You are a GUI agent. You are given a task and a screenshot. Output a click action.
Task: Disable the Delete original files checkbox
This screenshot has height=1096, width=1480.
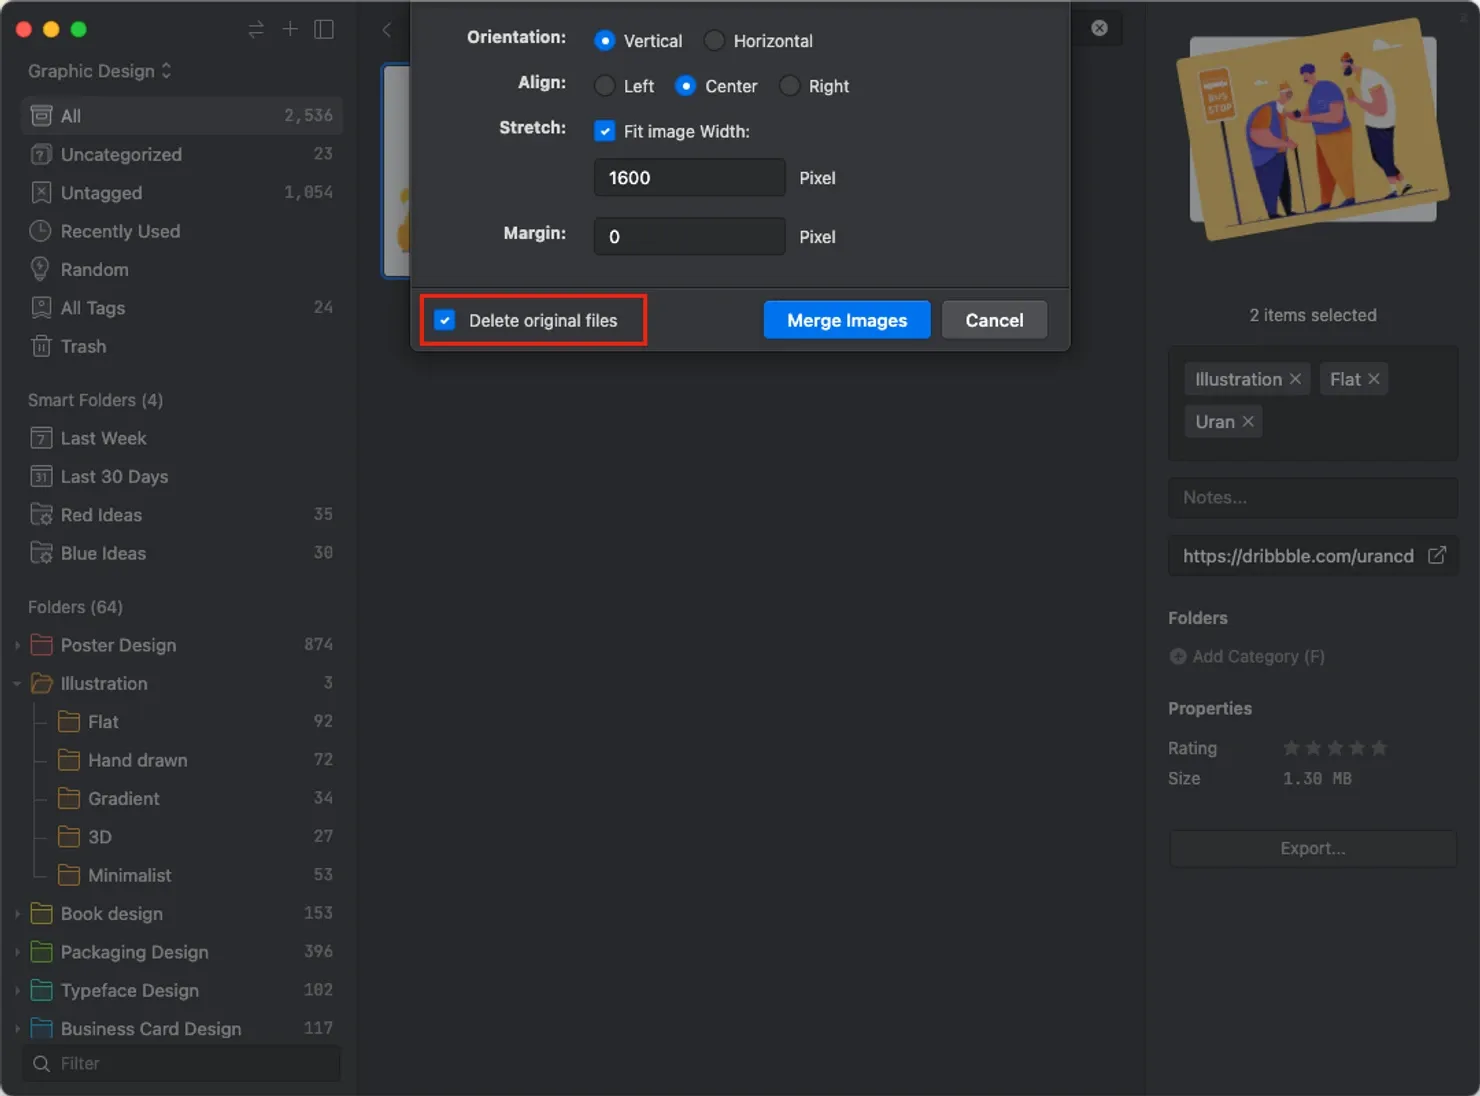click(445, 320)
